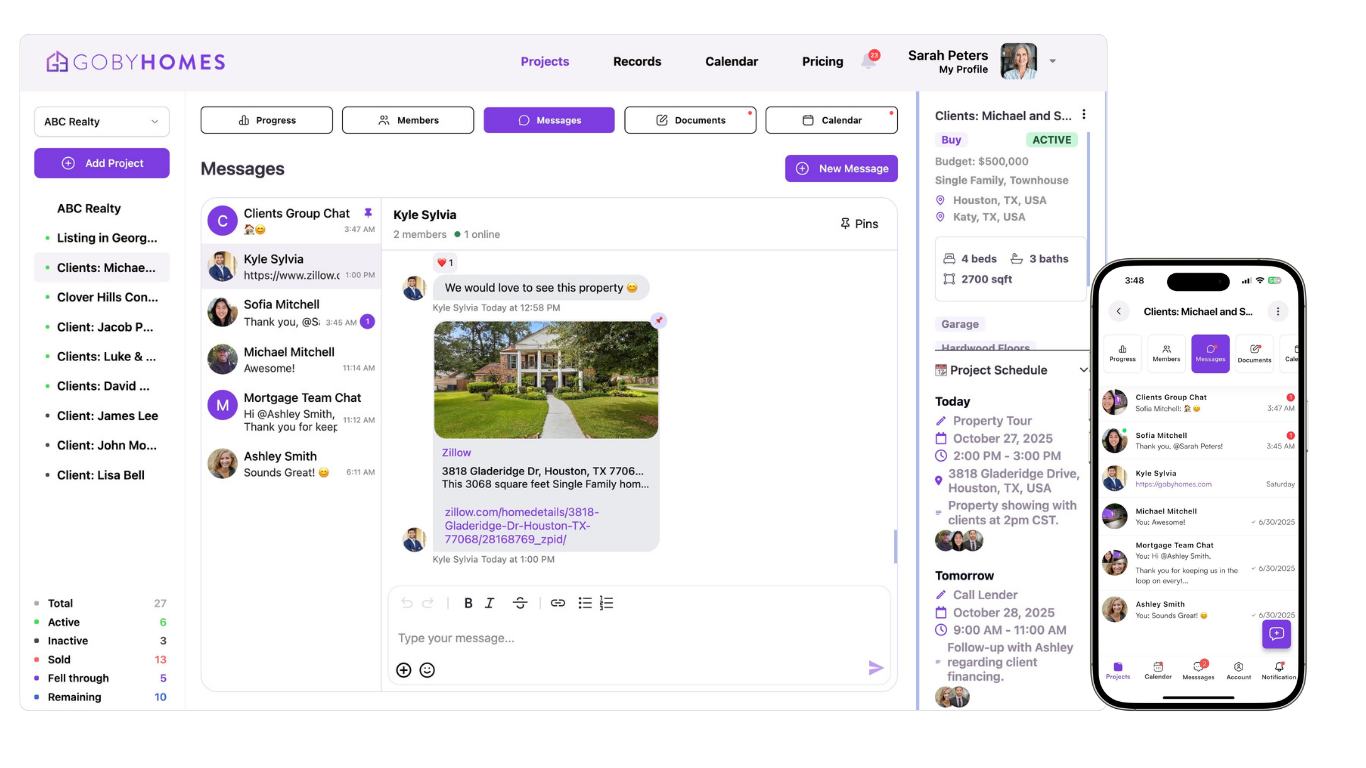The width and height of the screenshot is (1366, 768).
Task: Open the notifications bell icon
Action: coord(868,61)
